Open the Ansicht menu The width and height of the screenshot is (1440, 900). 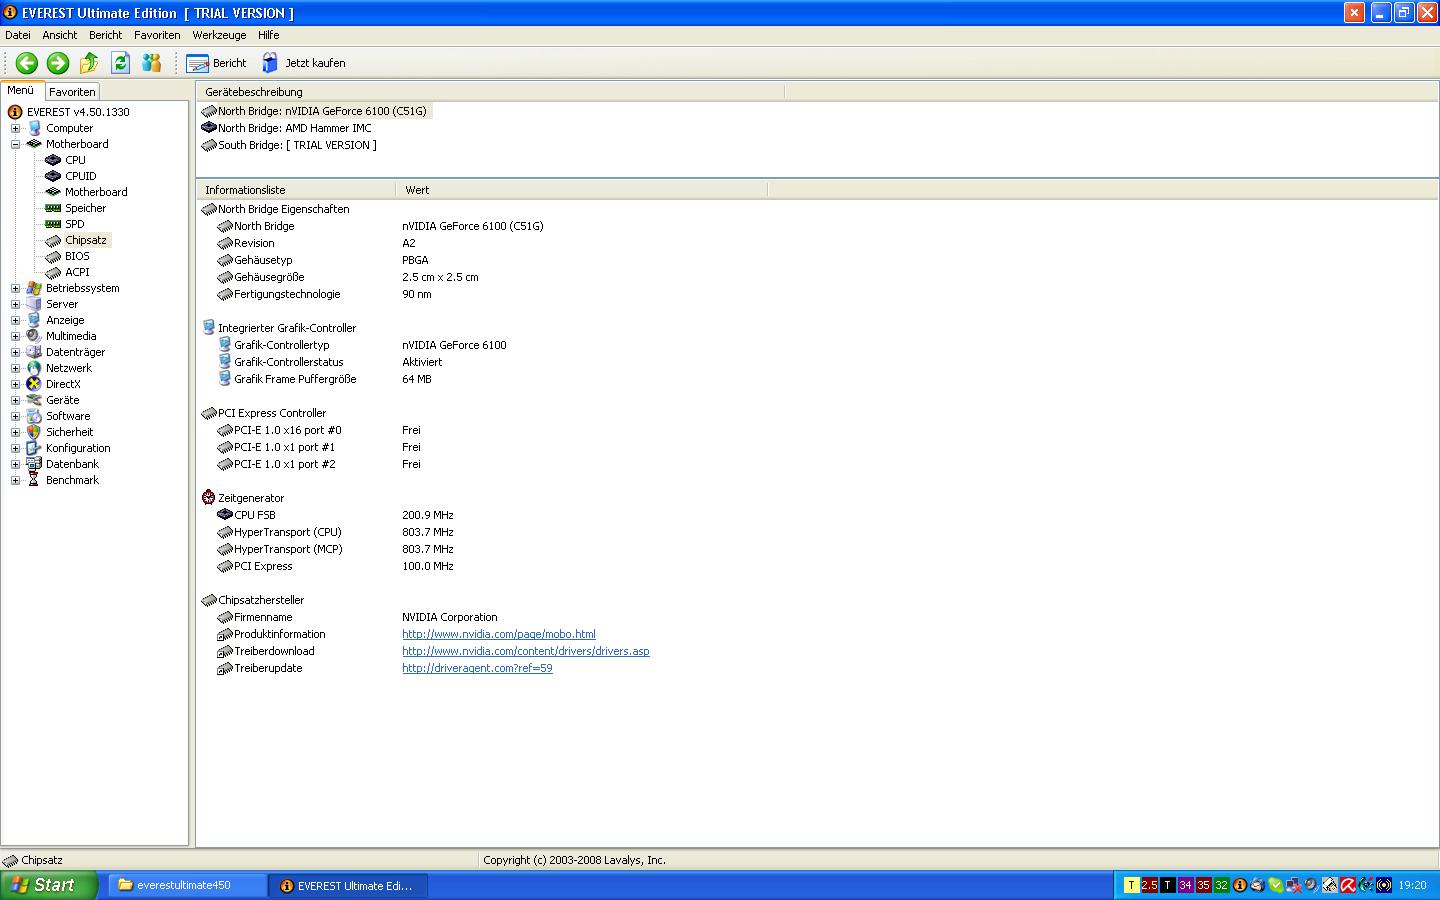tap(60, 35)
